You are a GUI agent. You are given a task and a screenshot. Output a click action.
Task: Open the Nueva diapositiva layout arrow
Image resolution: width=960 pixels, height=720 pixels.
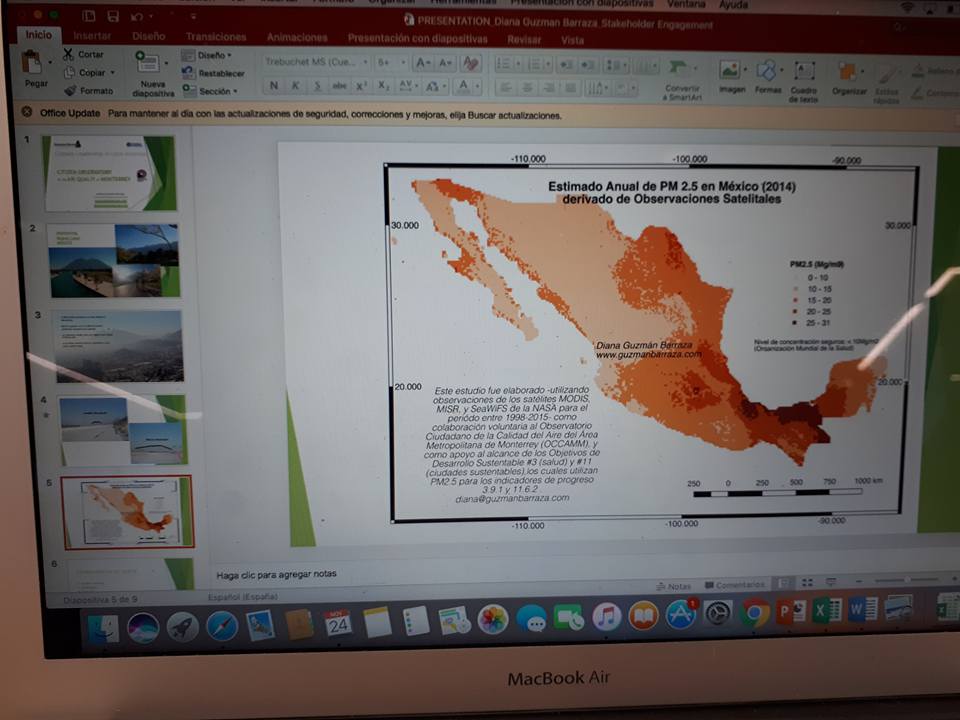tap(166, 63)
